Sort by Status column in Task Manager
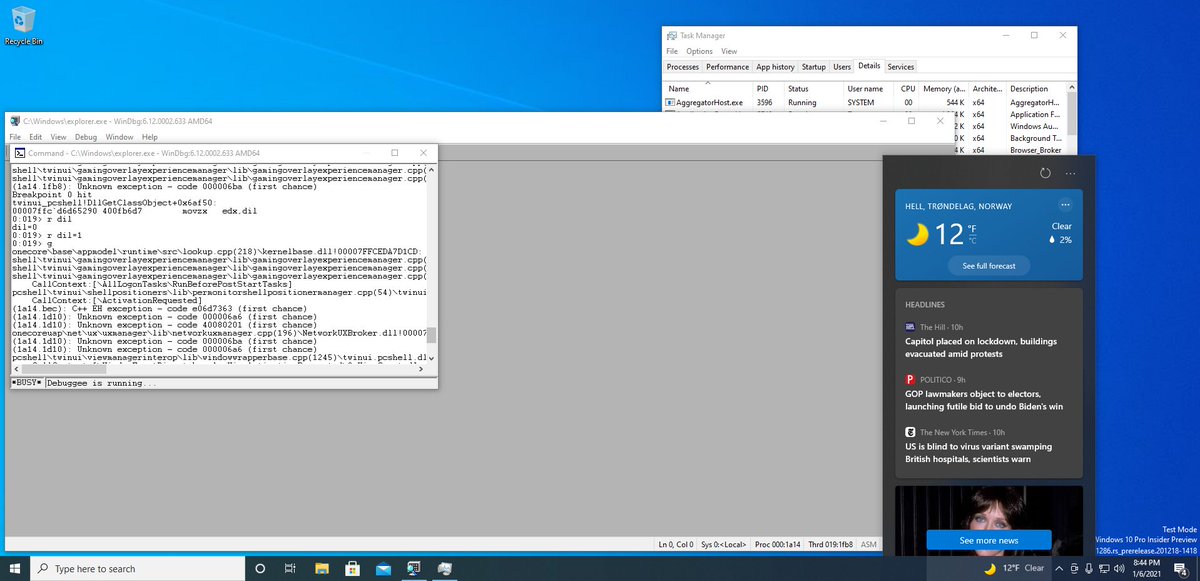The width and height of the screenshot is (1200, 581). pyautogui.click(x=814, y=88)
